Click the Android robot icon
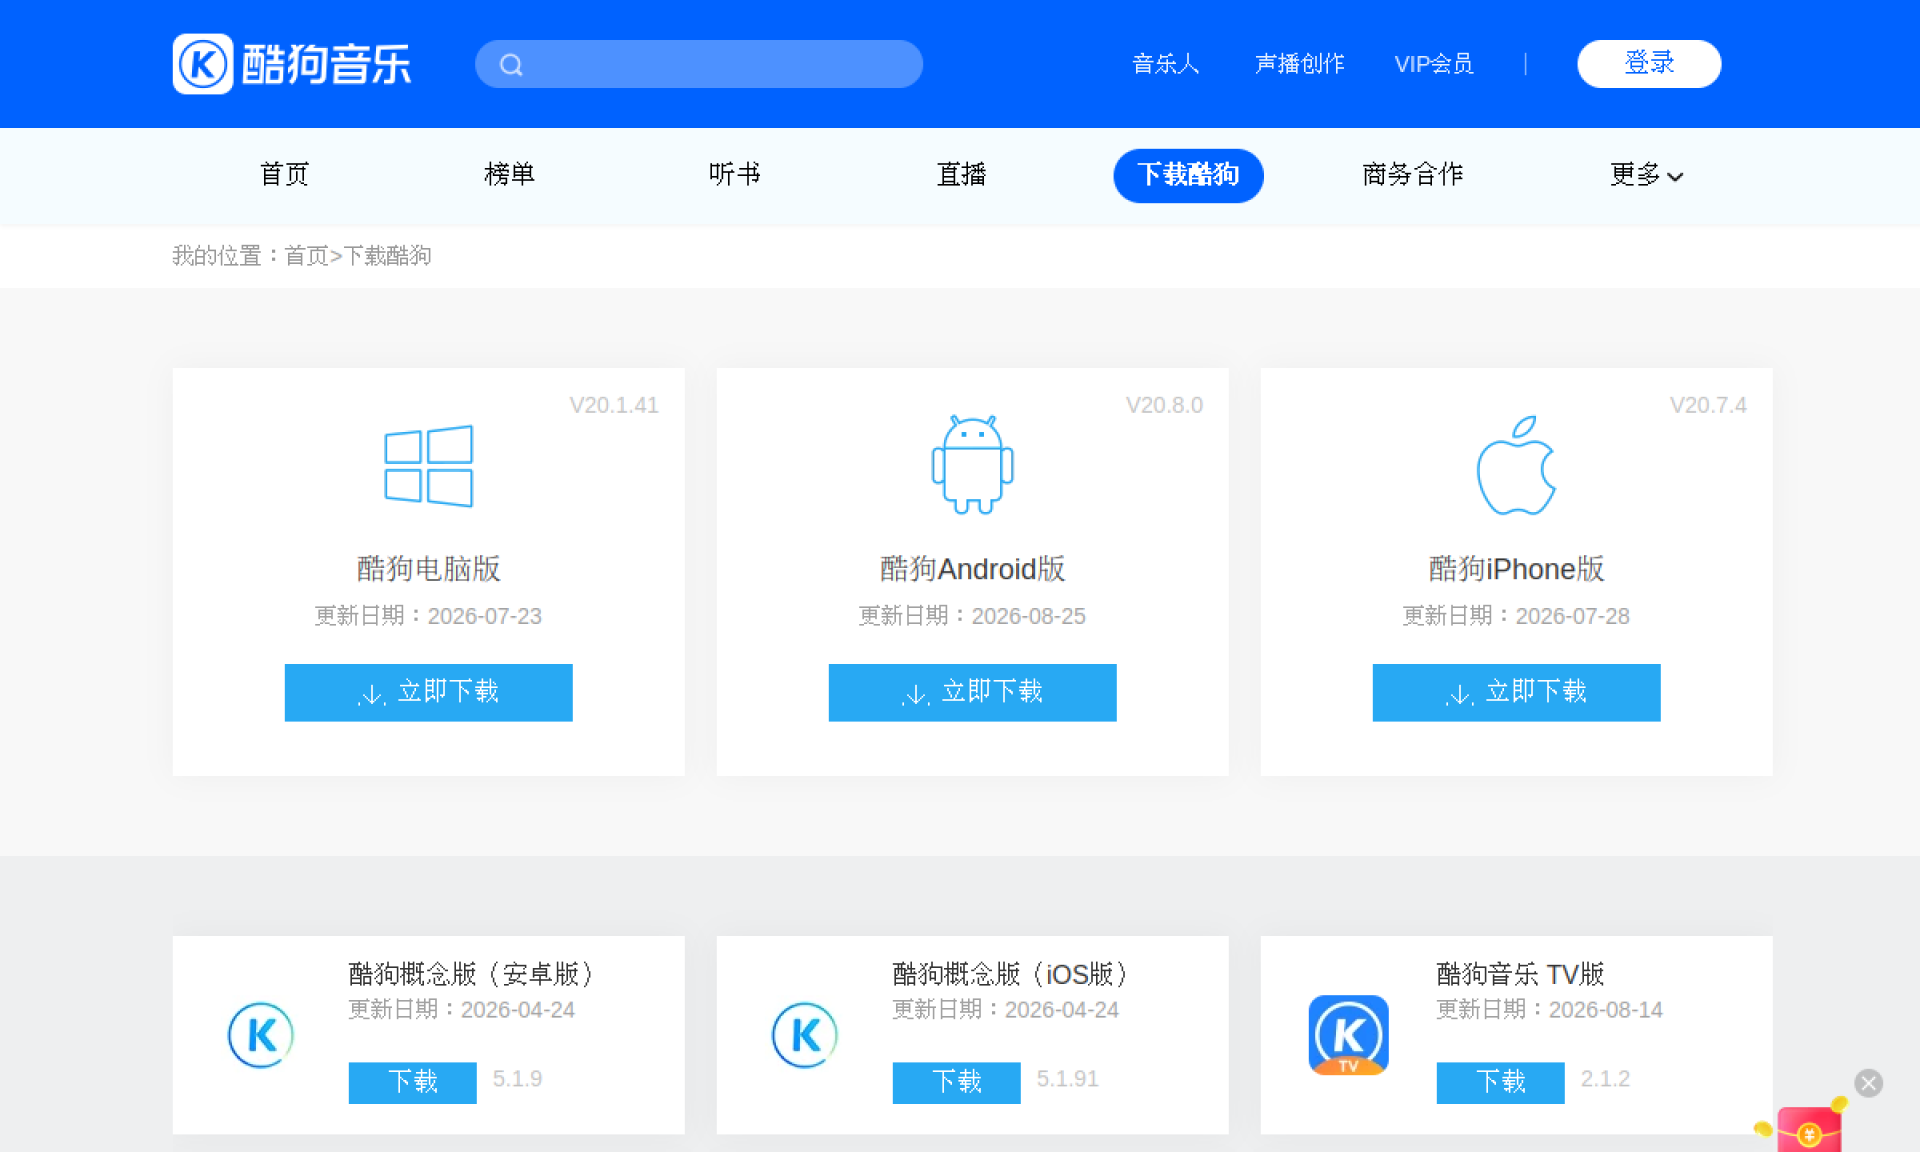This screenshot has width=1920, height=1152. [x=972, y=465]
